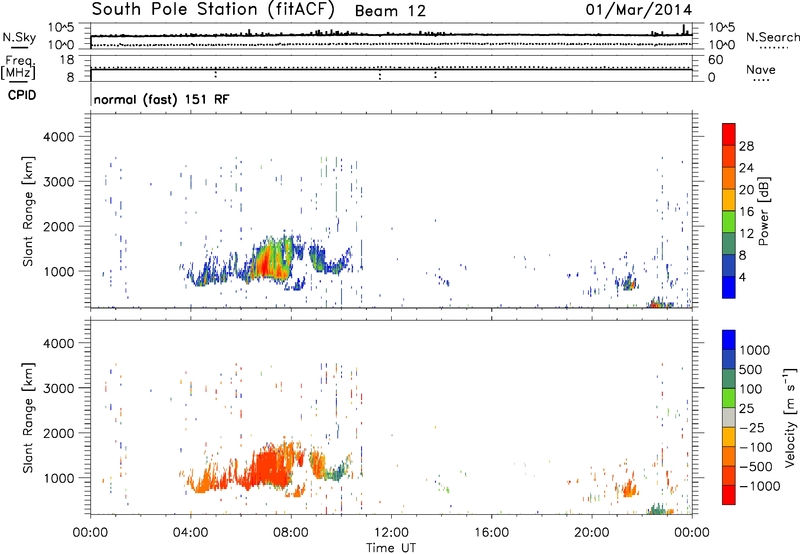Click the light green segment of the Power color bar
The width and height of the screenshot is (800, 554).
pos(729,220)
